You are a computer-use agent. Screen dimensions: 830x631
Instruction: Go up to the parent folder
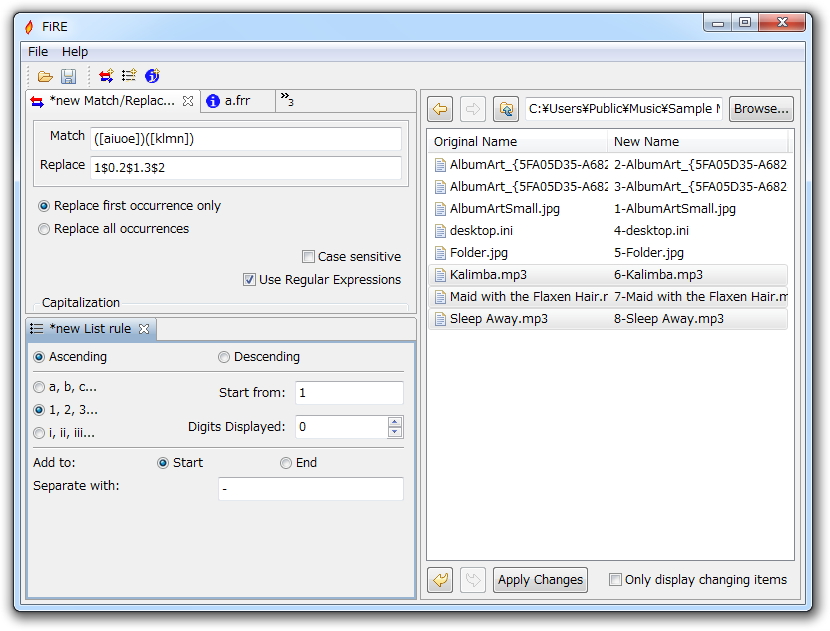coord(506,109)
